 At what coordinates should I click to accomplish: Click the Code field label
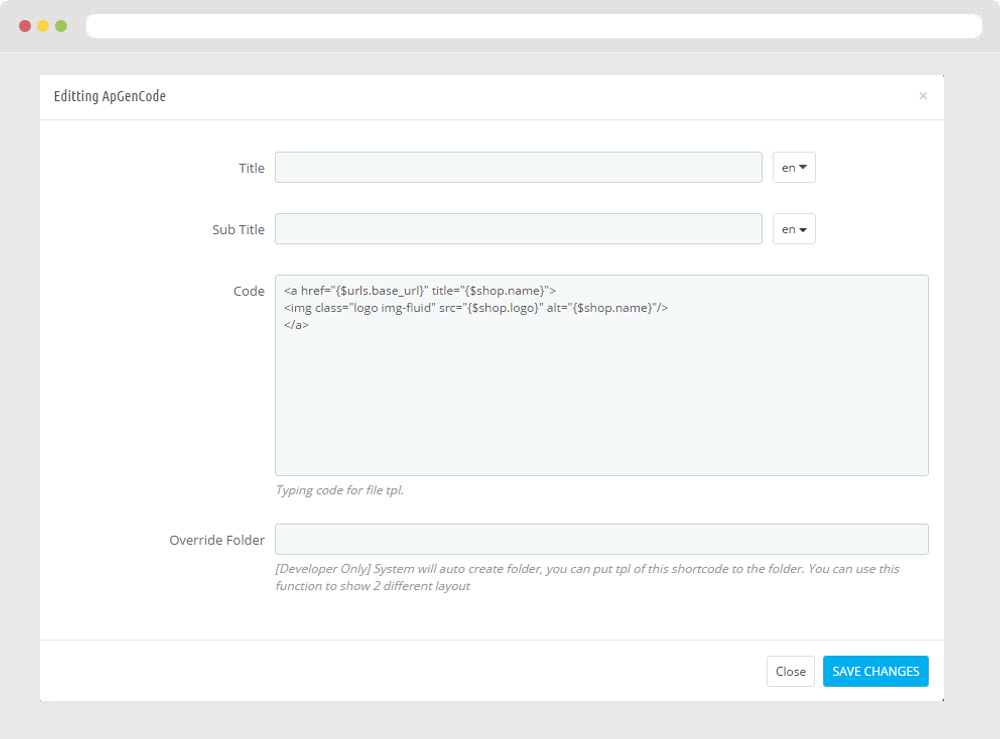pos(249,291)
